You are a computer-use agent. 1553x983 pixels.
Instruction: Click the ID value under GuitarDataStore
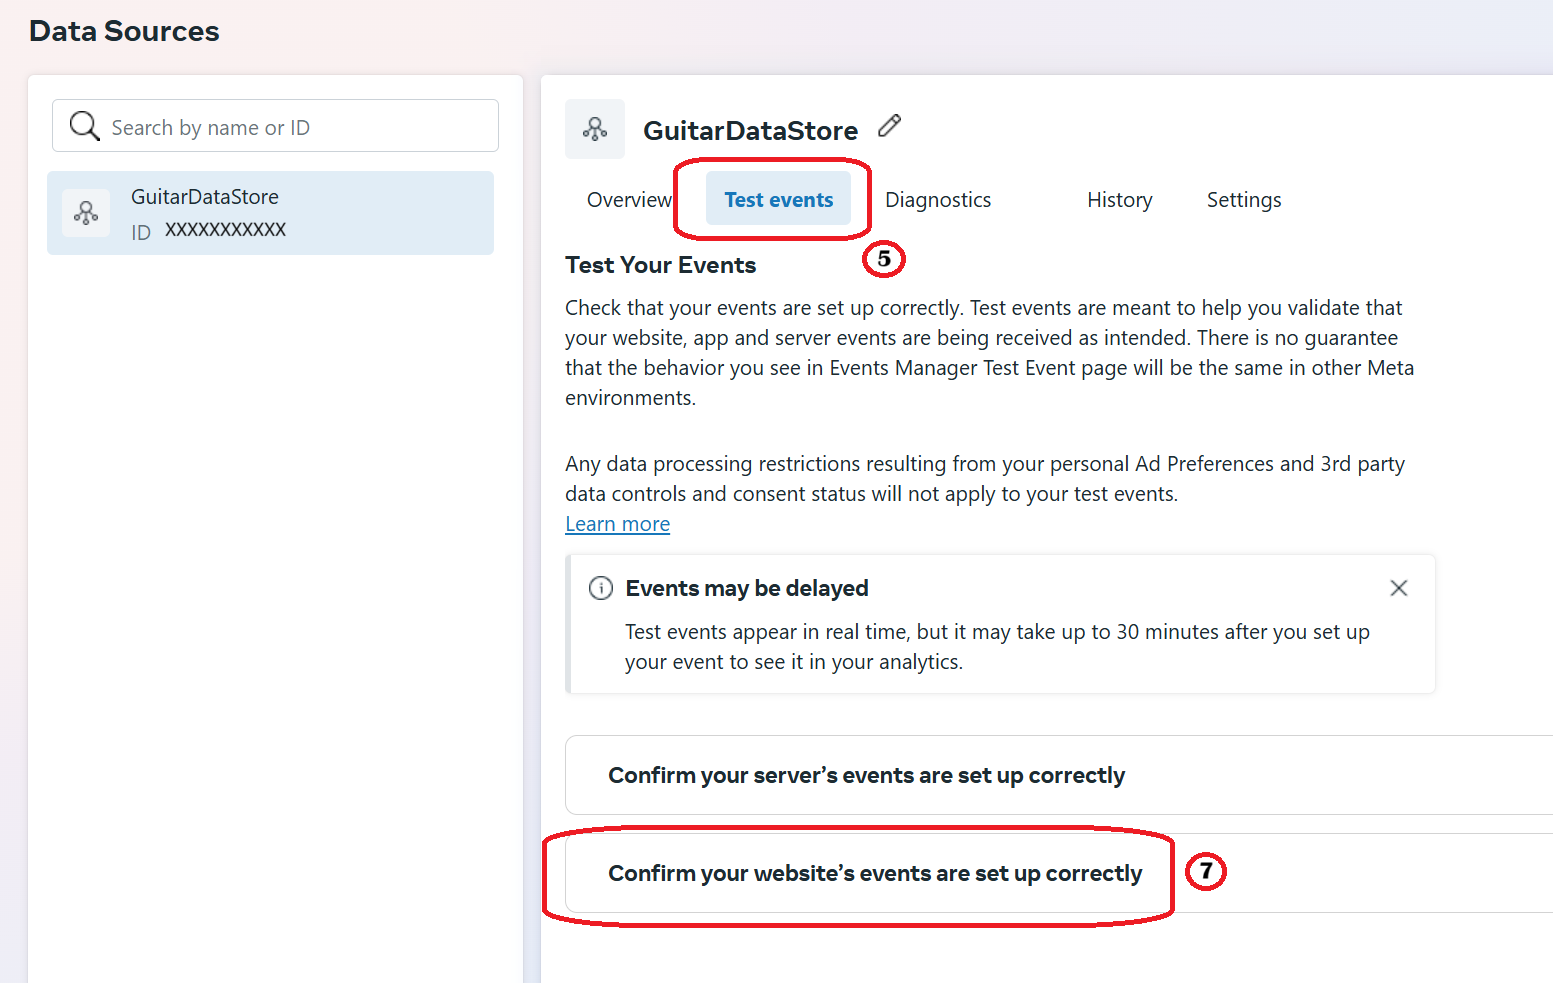[225, 230]
